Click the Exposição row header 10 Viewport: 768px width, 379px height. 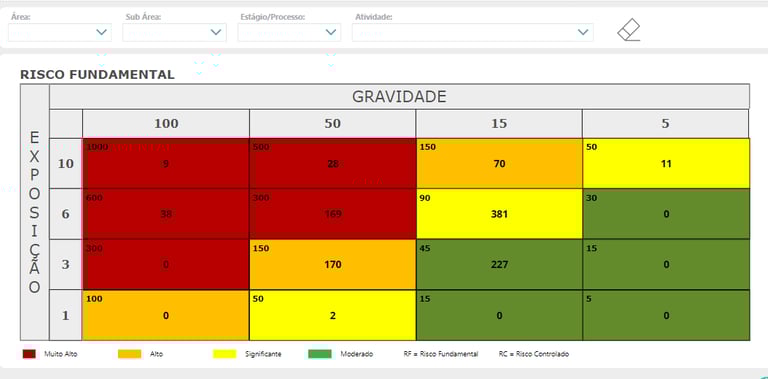coord(66,164)
